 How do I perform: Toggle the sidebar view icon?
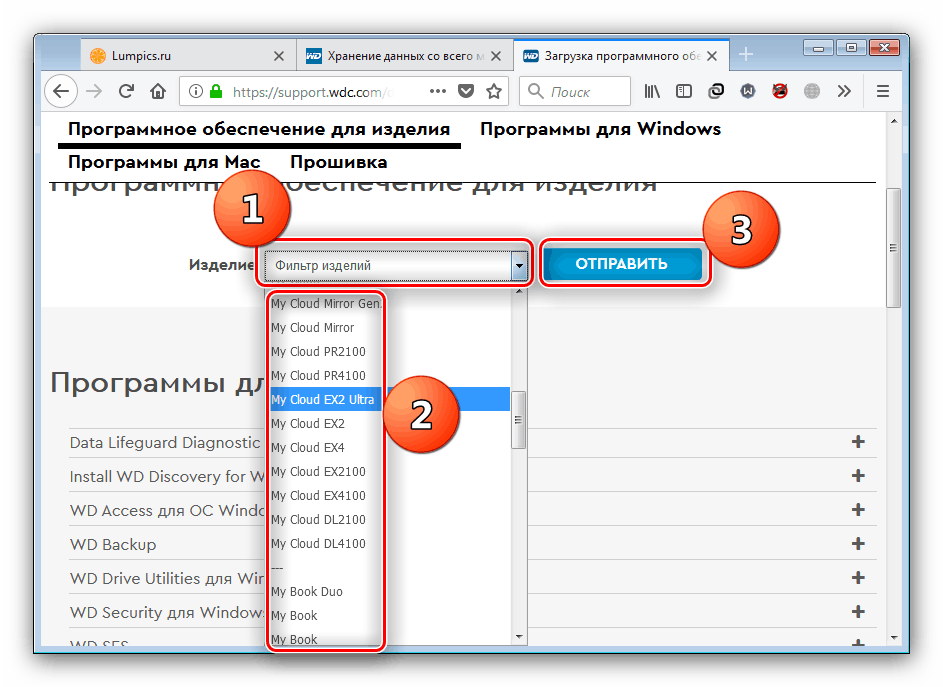point(684,91)
